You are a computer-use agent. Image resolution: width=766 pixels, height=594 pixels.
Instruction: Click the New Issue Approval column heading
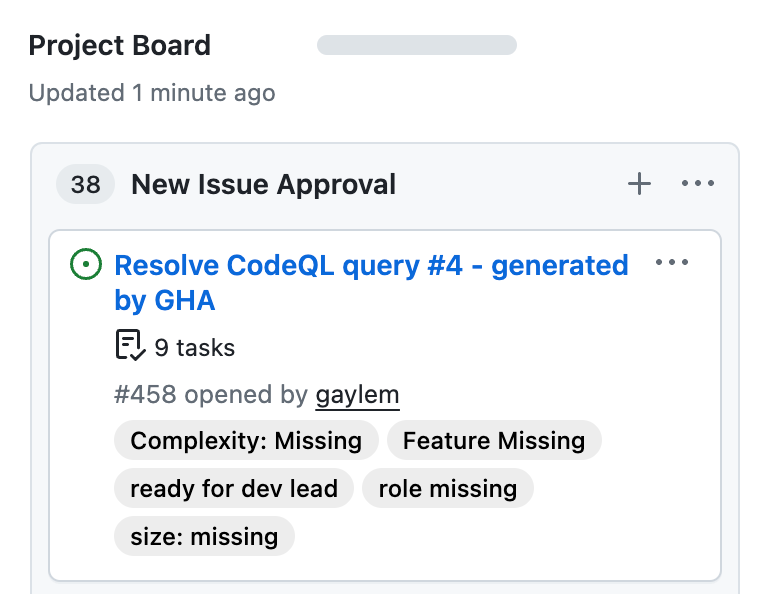[x=264, y=185]
